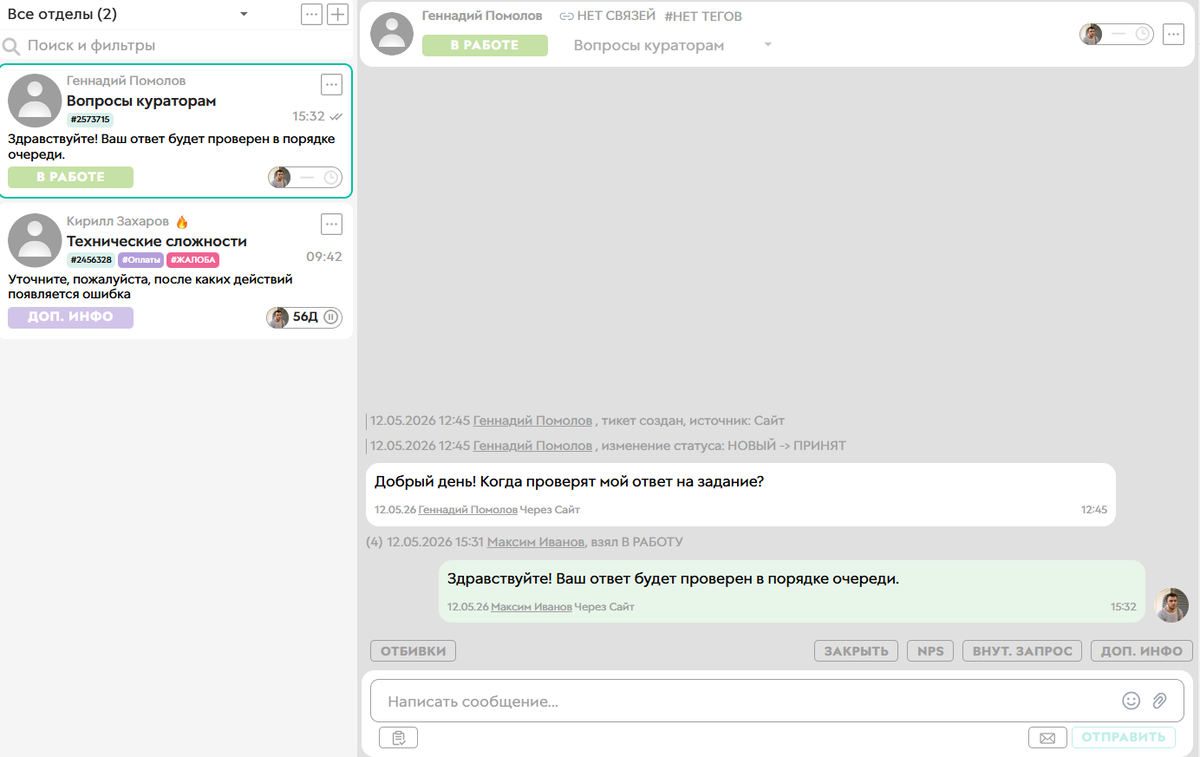This screenshot has height=757, width=1200.
Task: Open the three-dots menu next to department selector
Action: click(312, 14)
